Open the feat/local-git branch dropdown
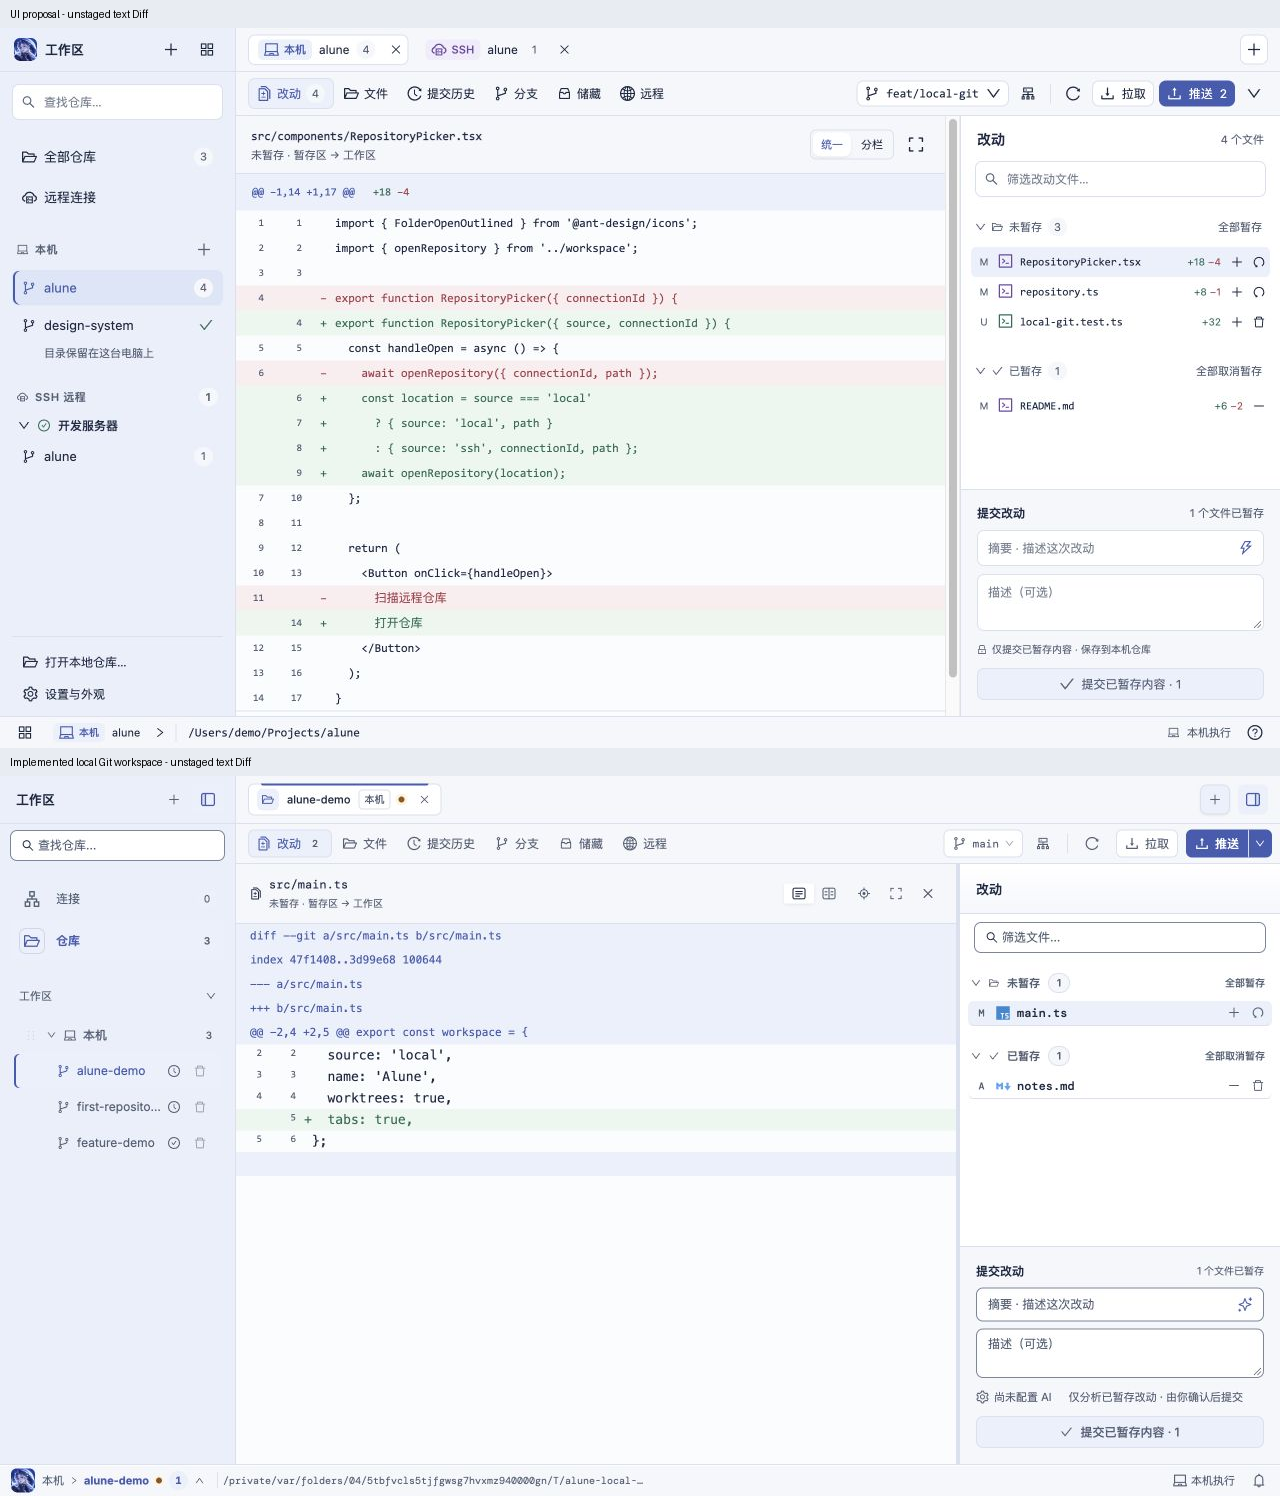This screenshot has height=1496, width=1280. 933,94
